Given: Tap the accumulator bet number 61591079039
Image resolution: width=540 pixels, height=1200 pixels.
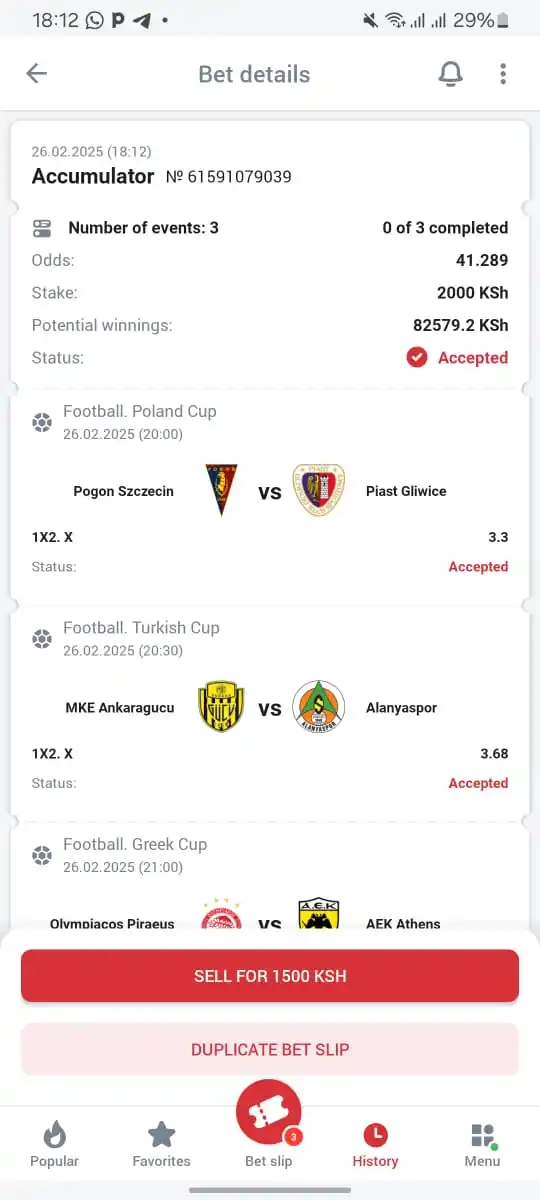Looking at the screenshot, I should point(229,177).
